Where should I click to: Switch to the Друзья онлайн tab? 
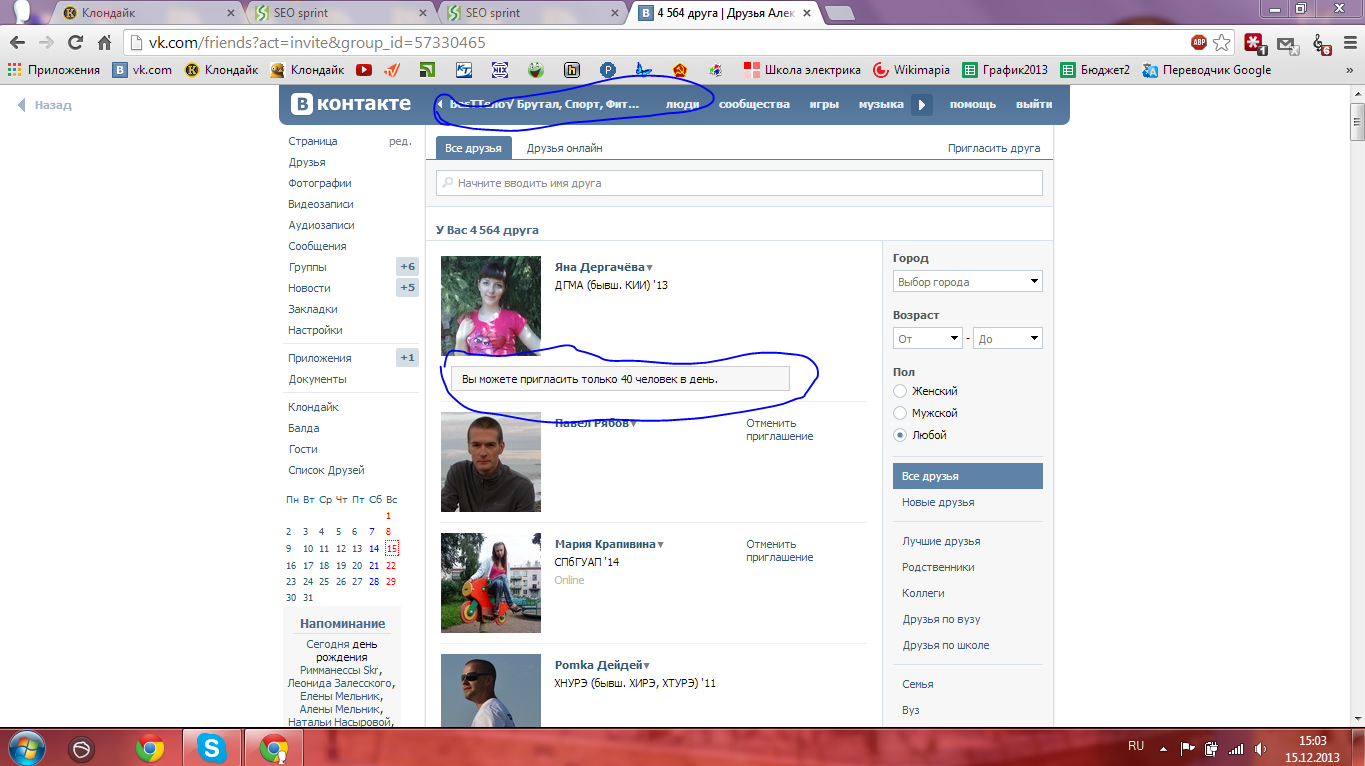tap(565, 148)
